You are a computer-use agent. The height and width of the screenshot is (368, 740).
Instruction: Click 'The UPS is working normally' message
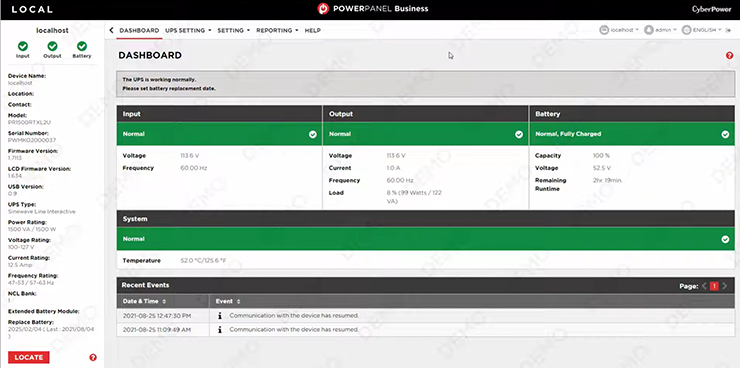(x=159, y=79)
